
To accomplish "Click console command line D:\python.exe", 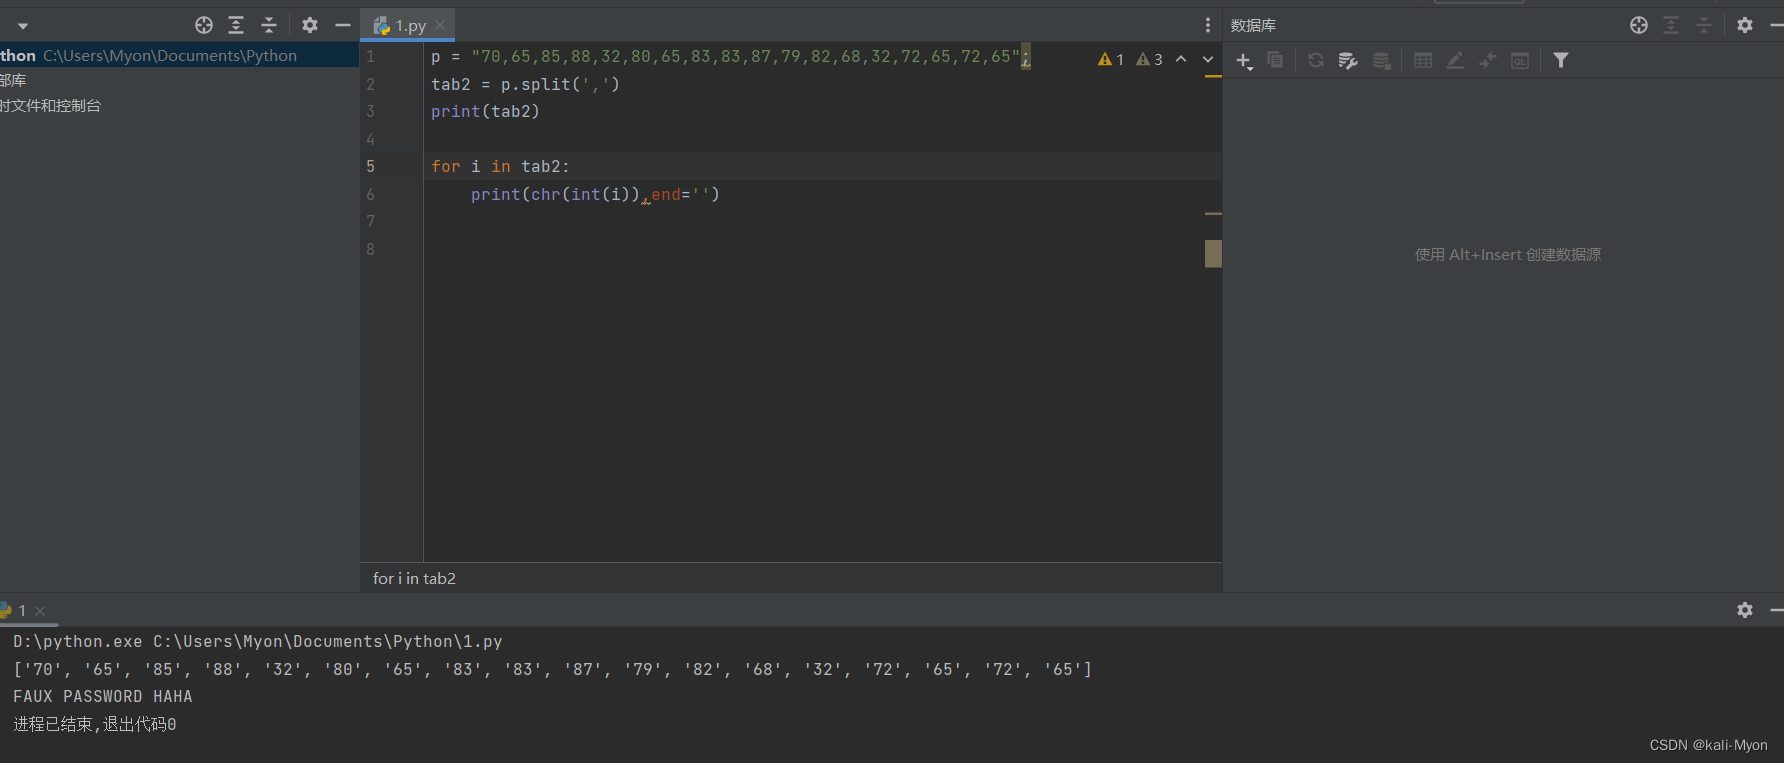I will pyautogui.click(x=258, y=642).
